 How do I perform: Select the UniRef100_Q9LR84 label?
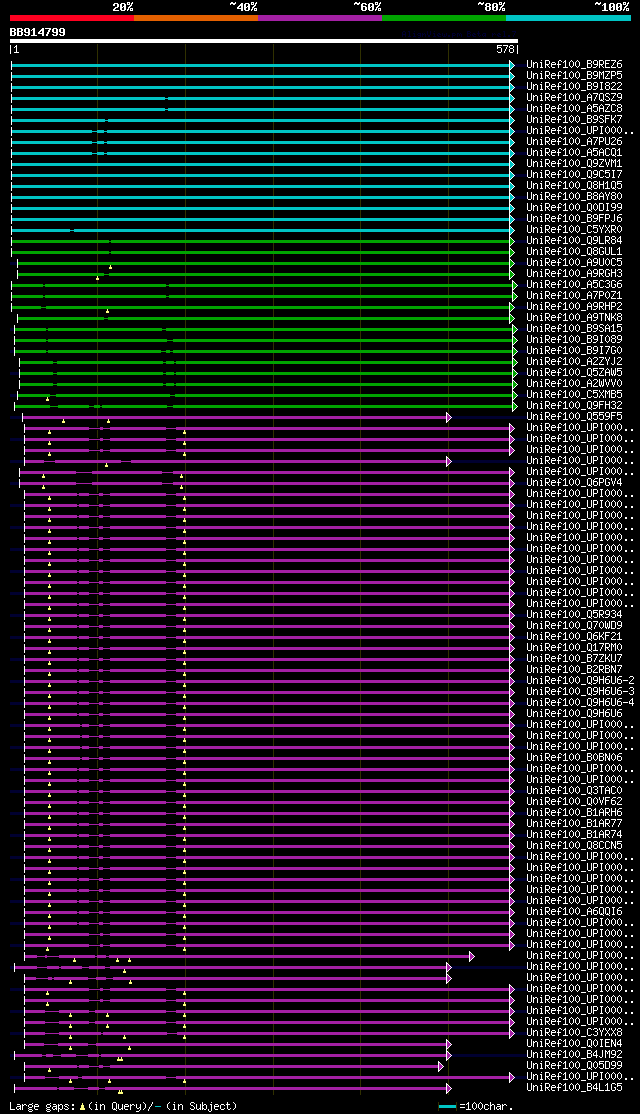pos(575,241)
